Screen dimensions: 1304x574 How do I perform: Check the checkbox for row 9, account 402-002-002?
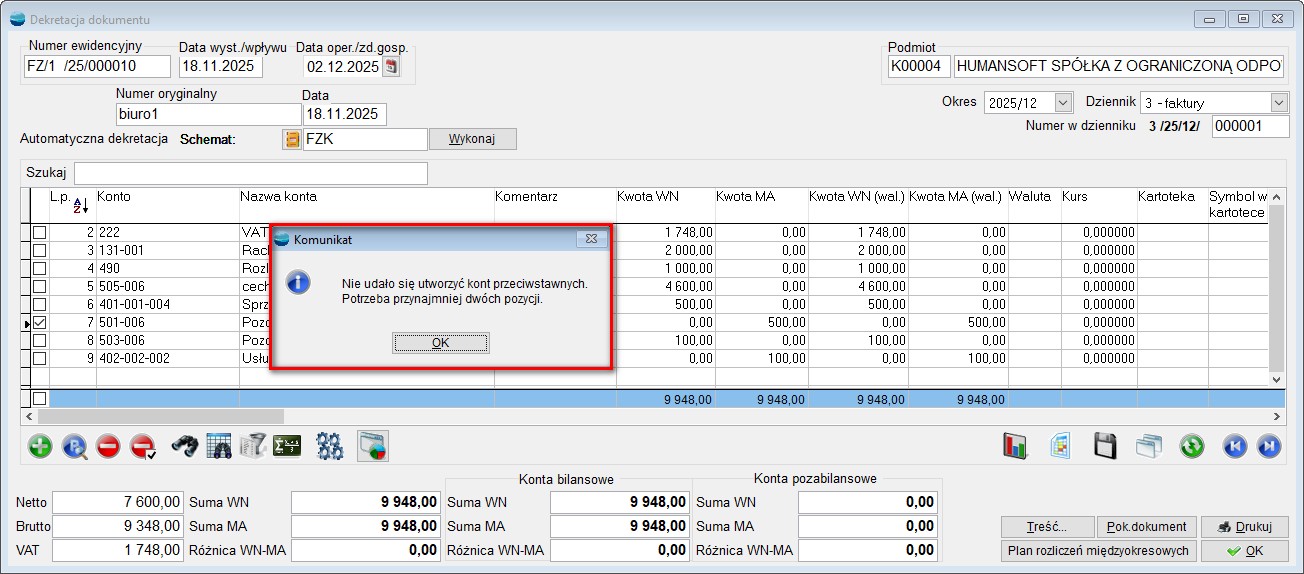pyautogui.click(x=40, y=358)
